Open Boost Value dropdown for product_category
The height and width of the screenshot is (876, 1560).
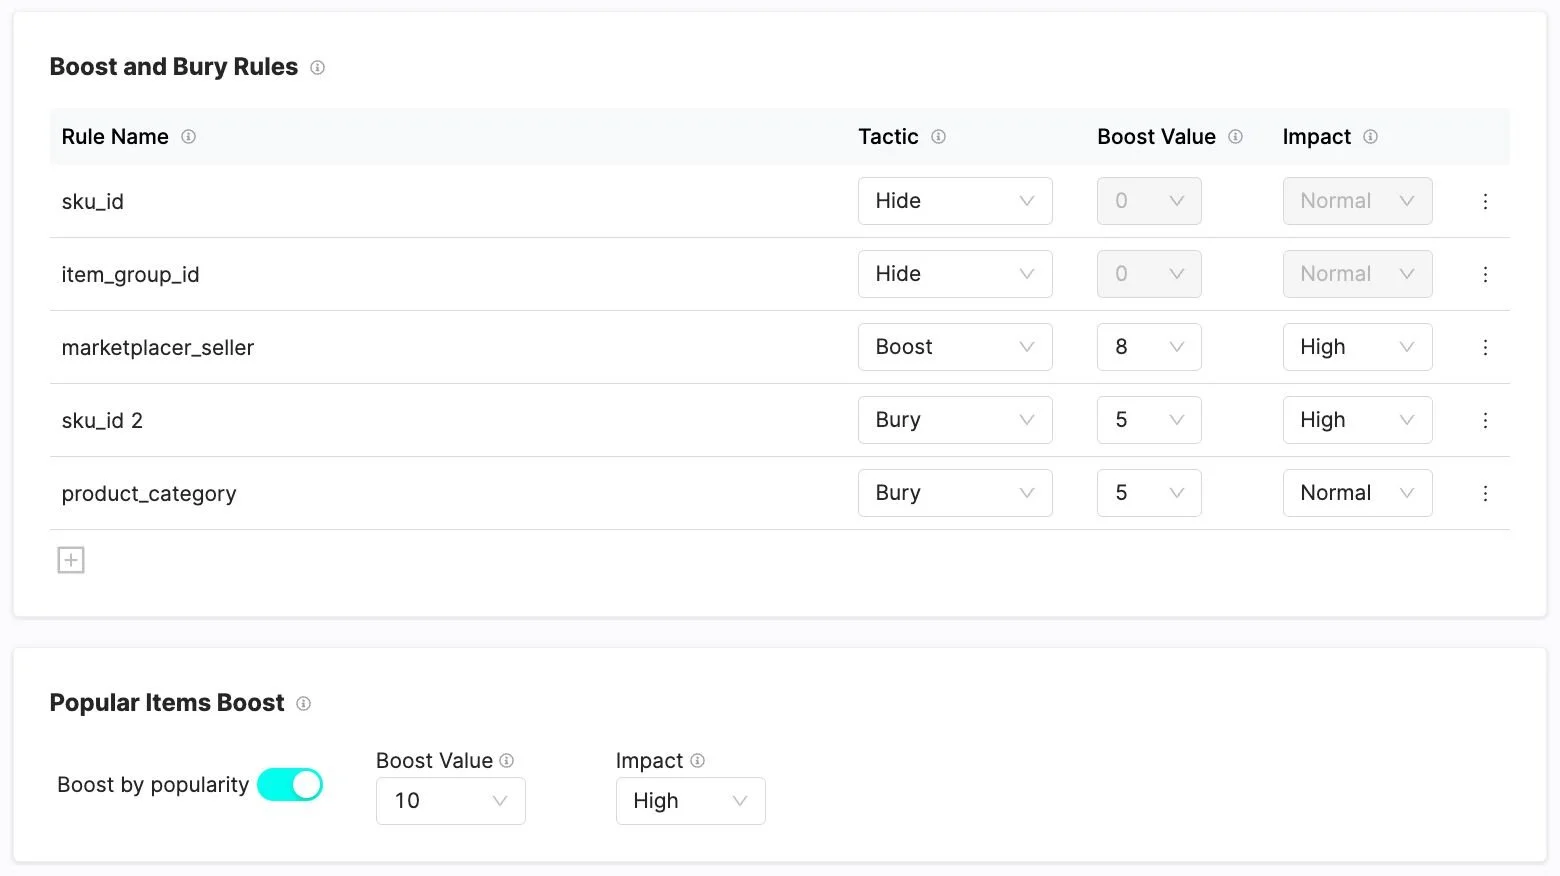[x=1149, y=493]
